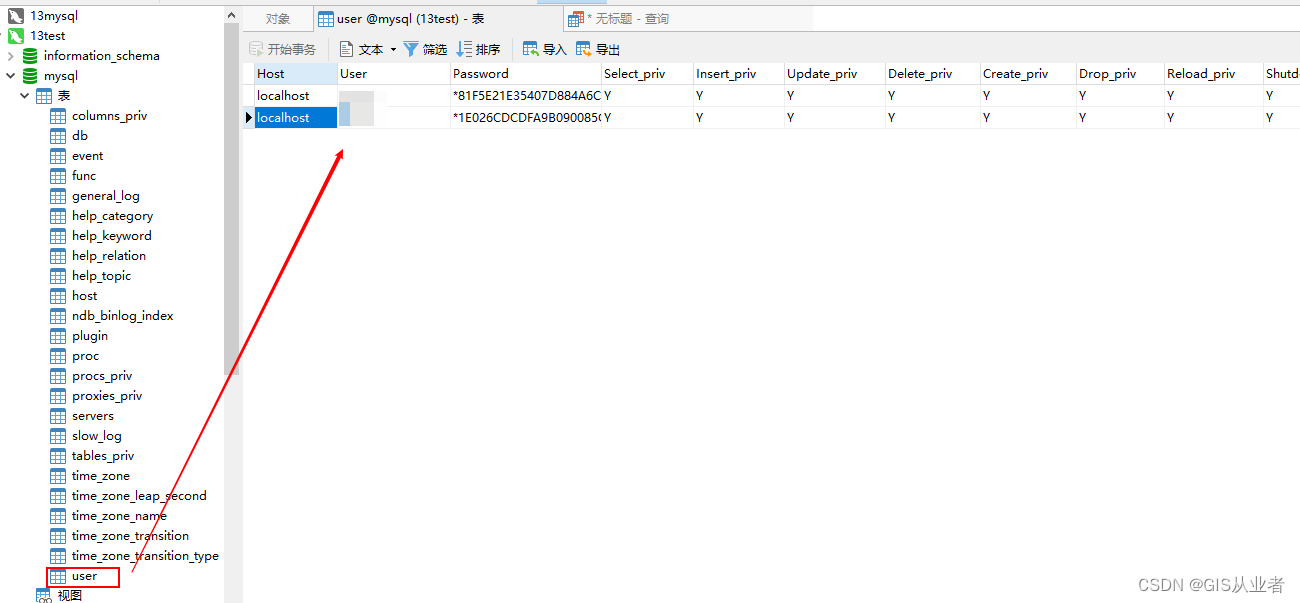
Task: Click the slow_log table icon
Action: tap(58, 436)
